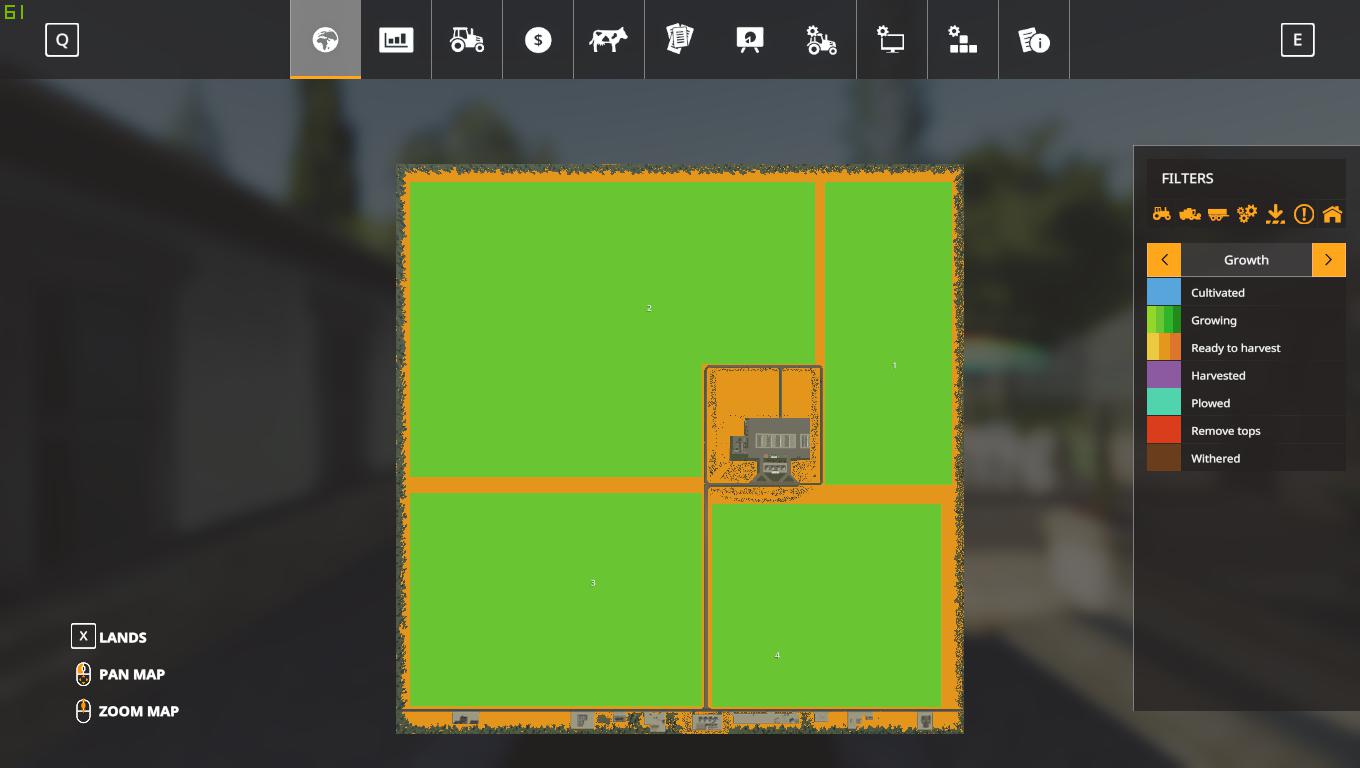This screenshot has height=768, width=1360.
Task: Open the prices chart icon tab
Action: (x=396, y=40)
